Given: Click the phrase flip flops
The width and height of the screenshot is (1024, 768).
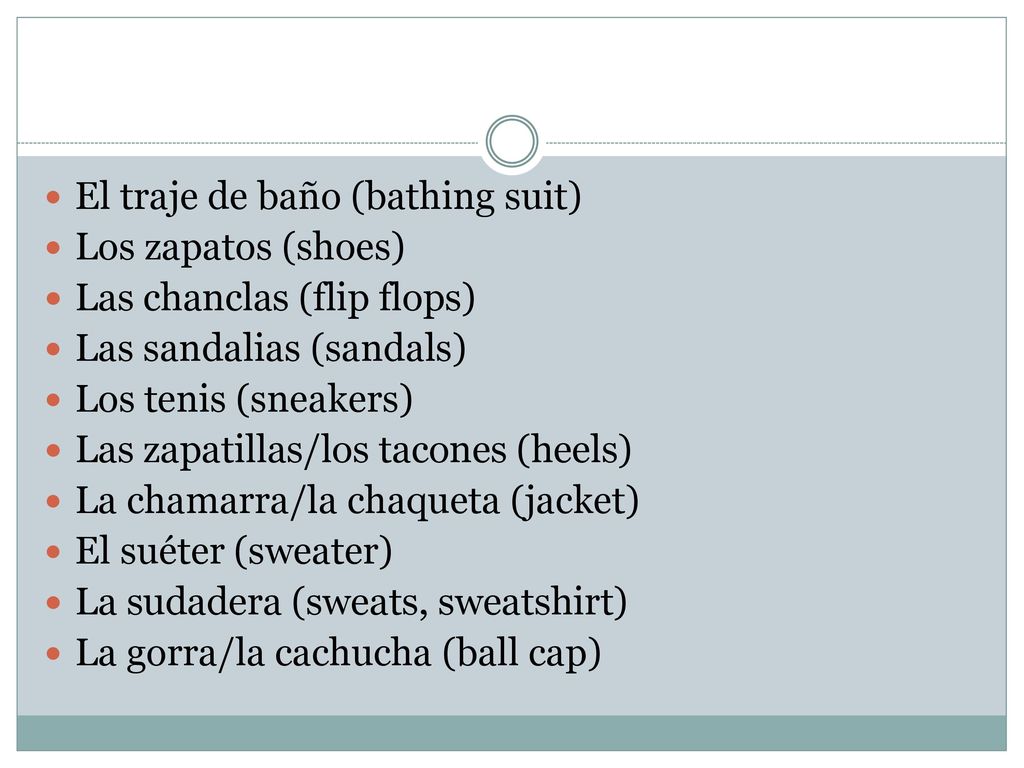Looking at the screenshot, I should pos(387,299).
